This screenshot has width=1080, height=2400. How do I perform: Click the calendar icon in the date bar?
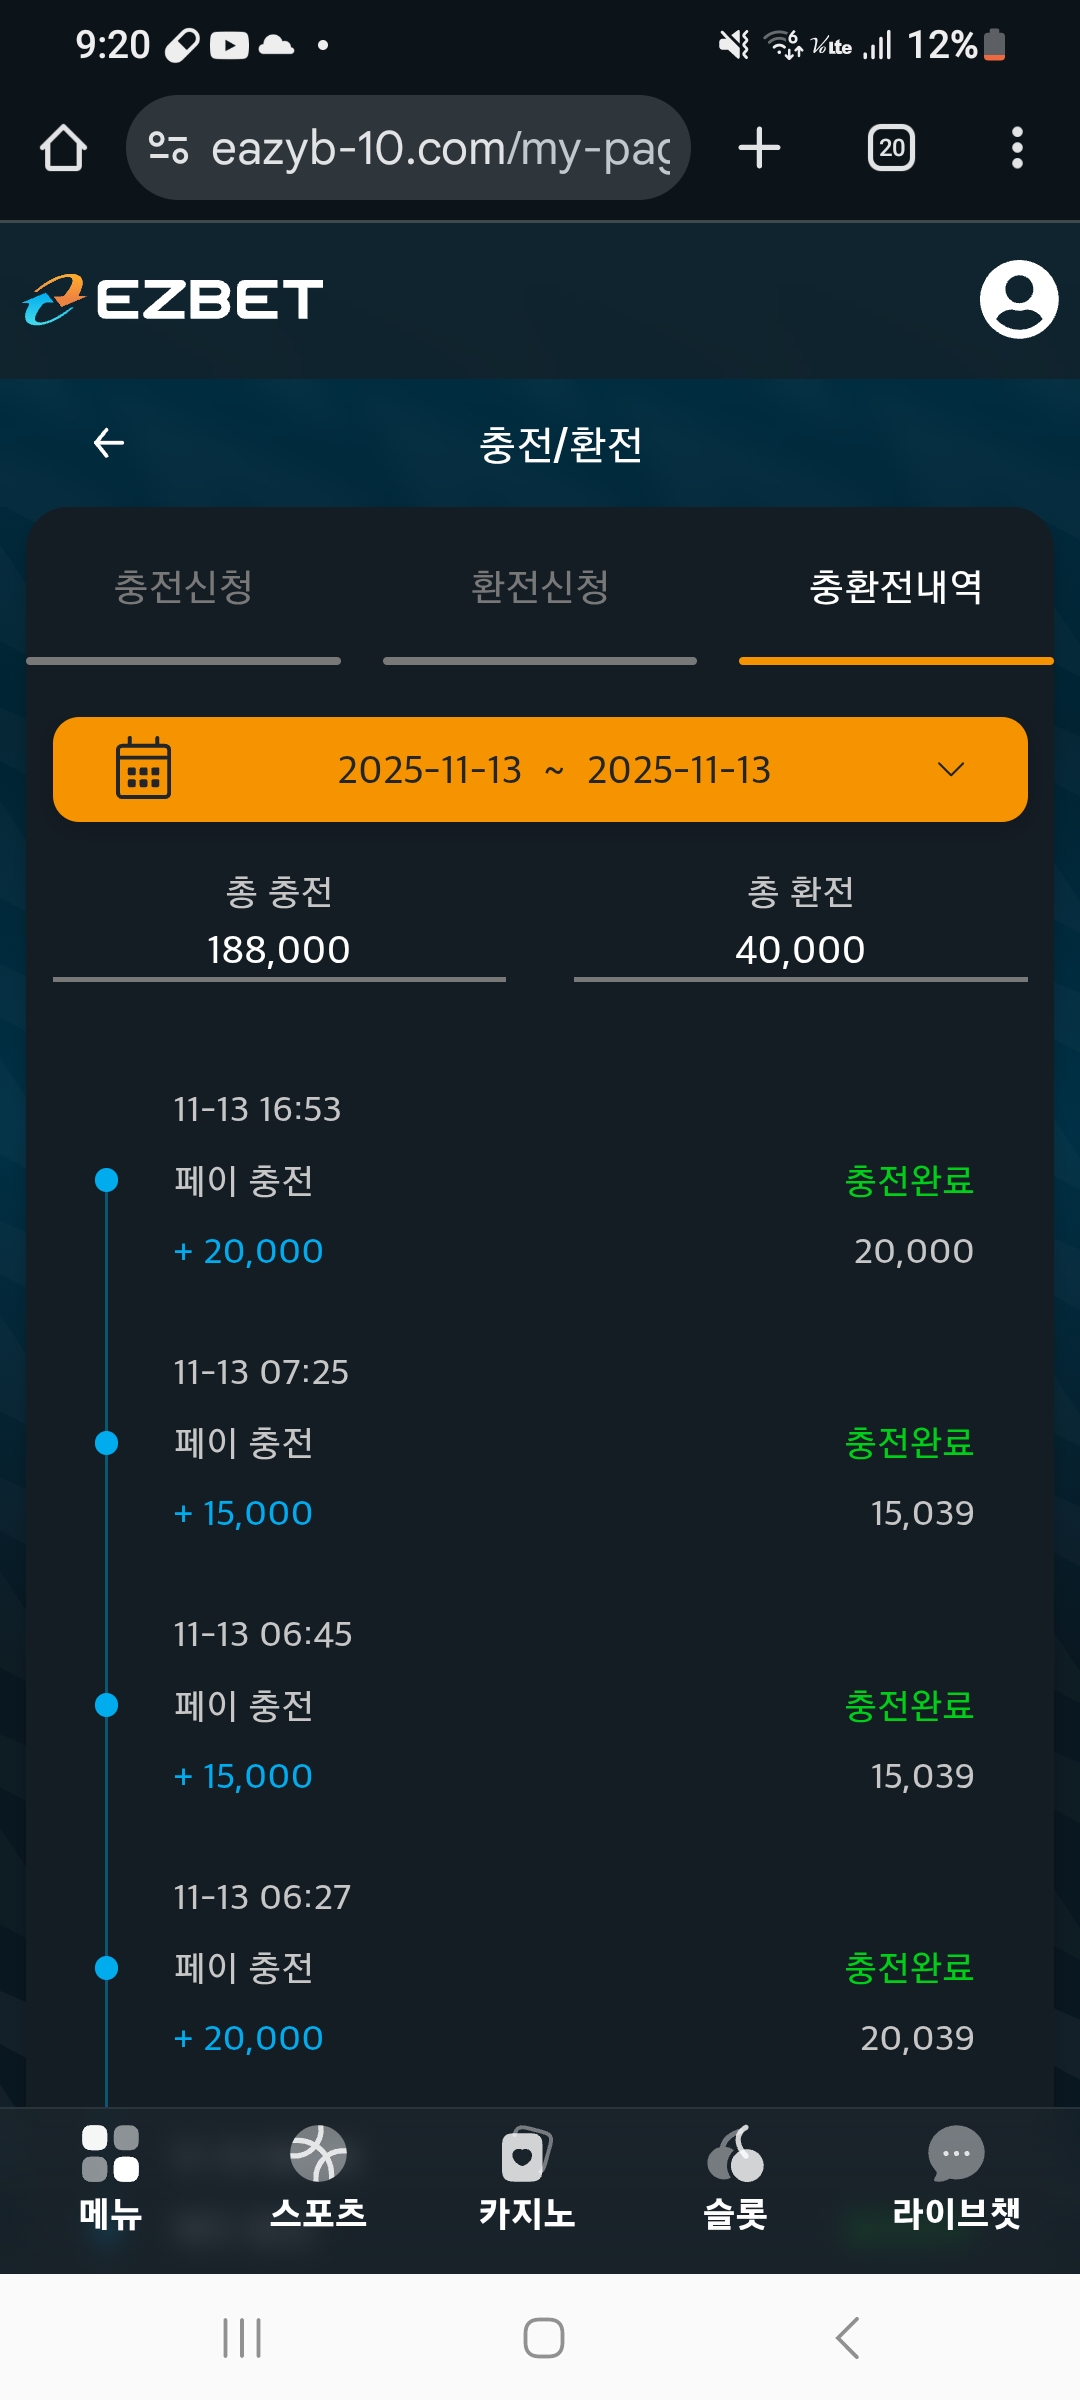click(x=143, y=769)
